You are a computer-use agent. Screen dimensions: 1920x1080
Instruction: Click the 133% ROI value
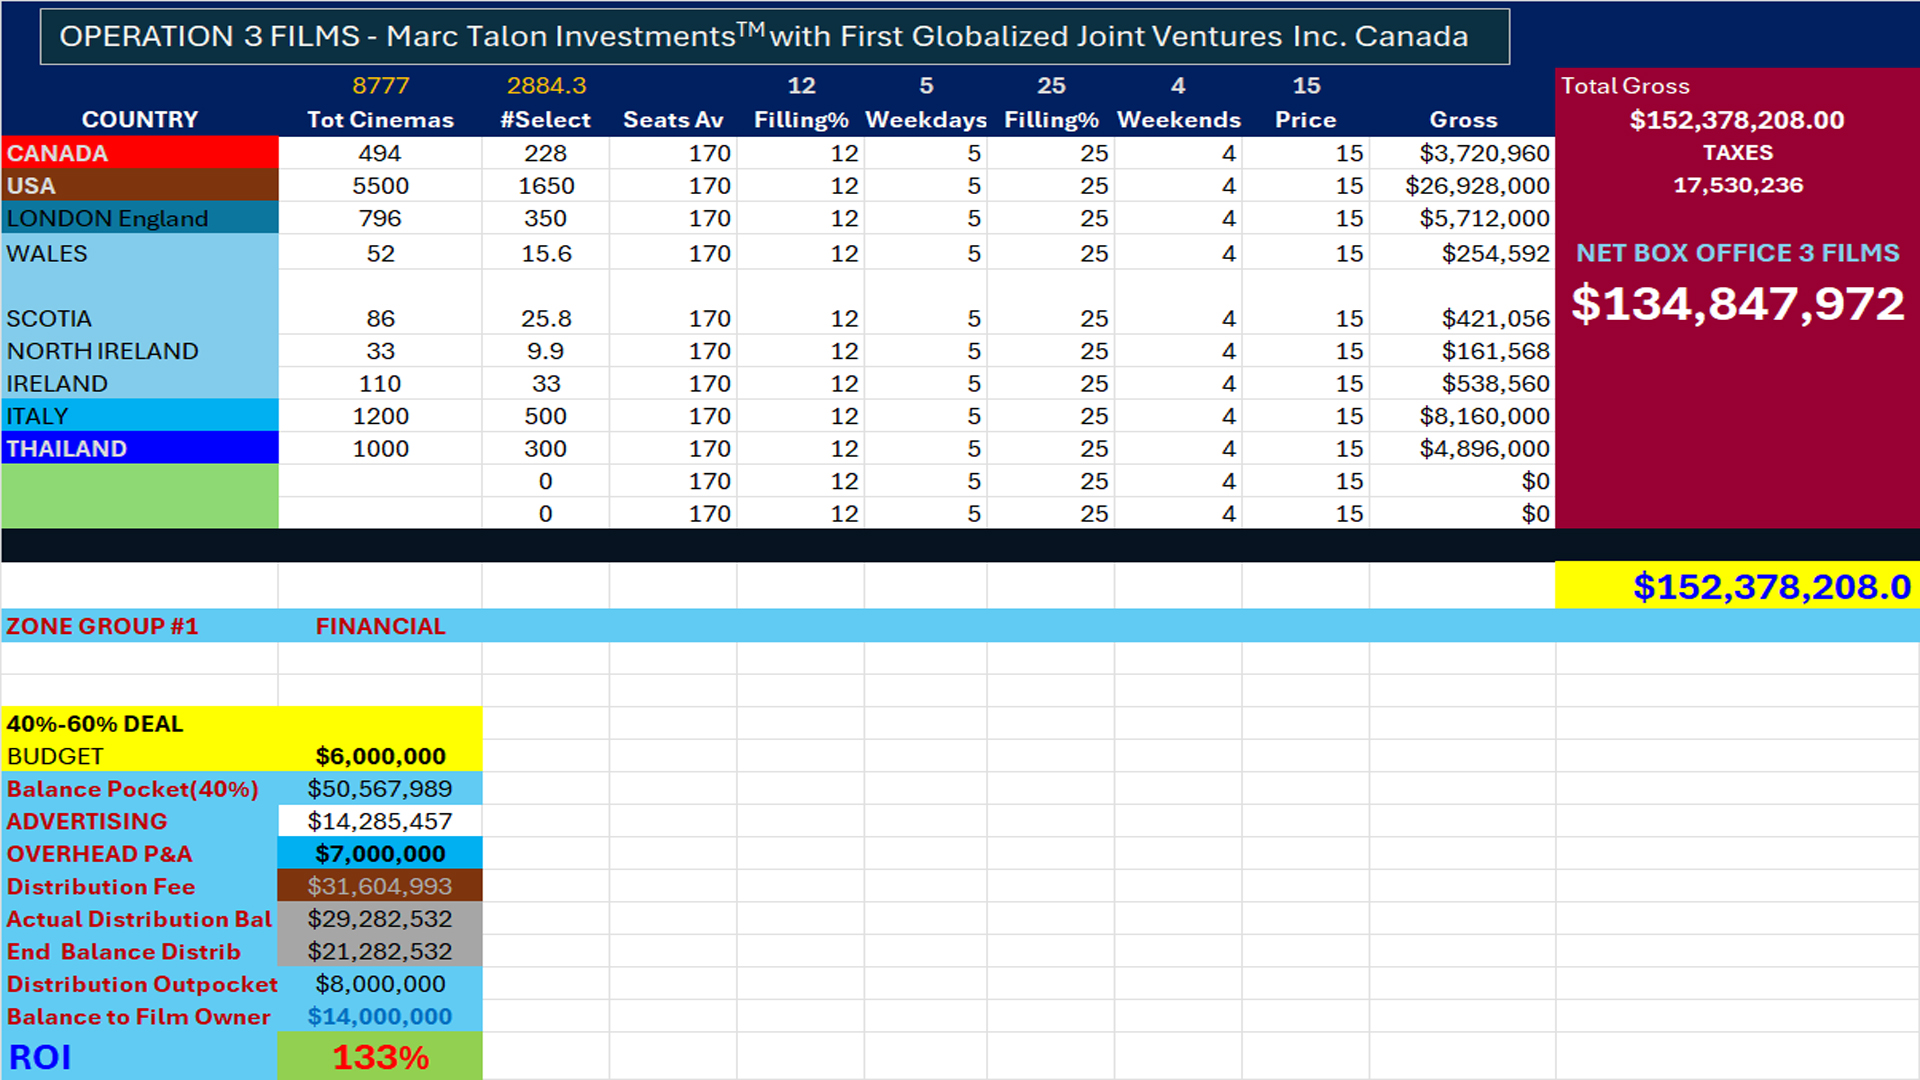click(380, 1057)
